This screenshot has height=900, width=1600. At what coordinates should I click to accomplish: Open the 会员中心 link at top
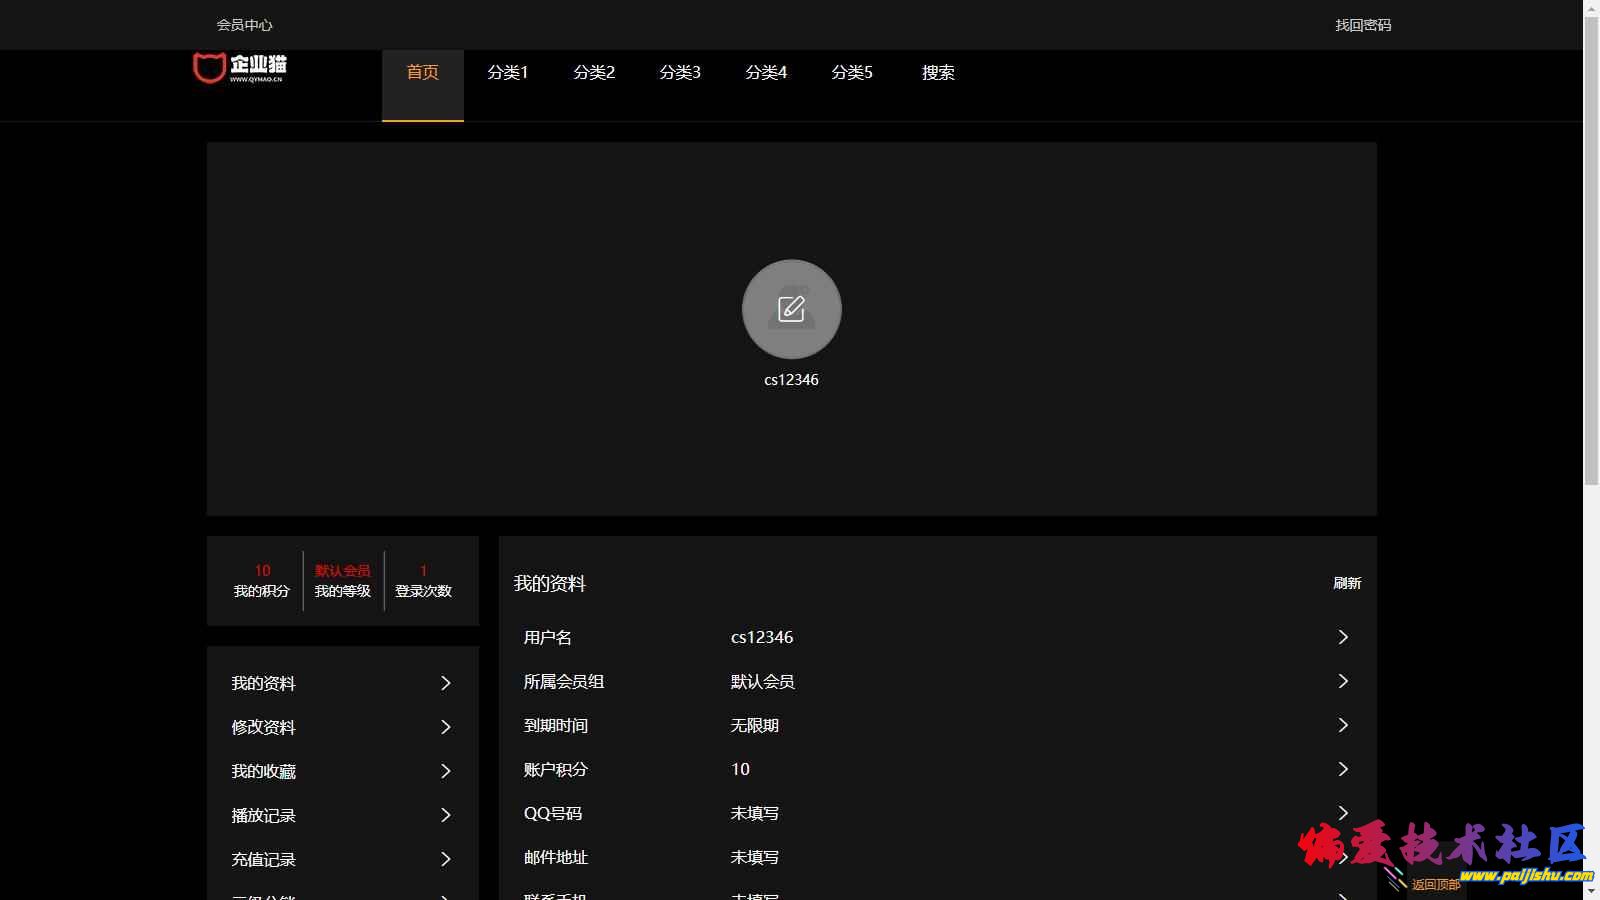click(x=244, y=25)
